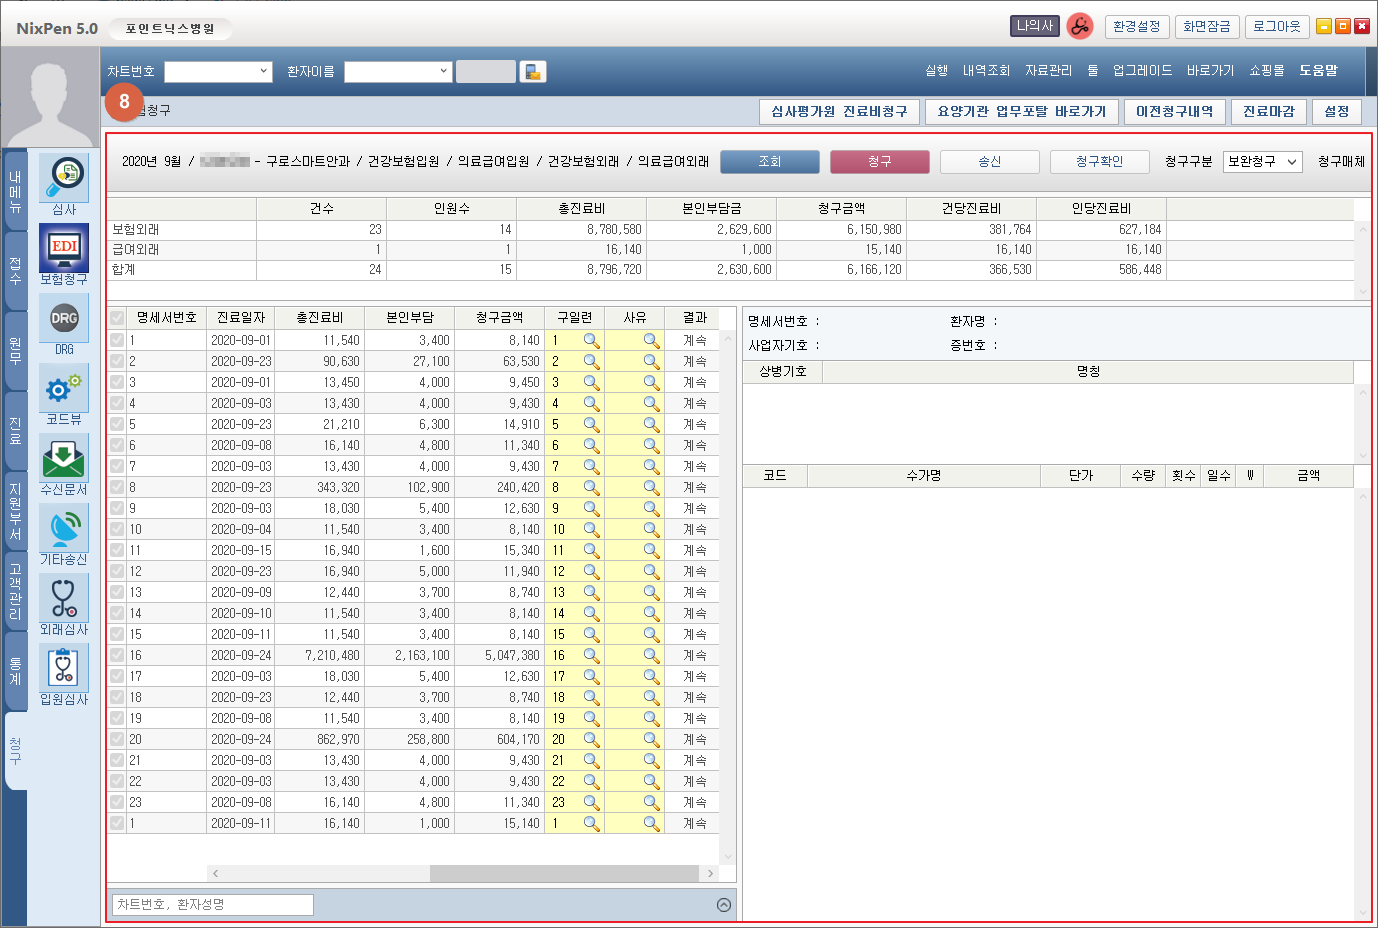1378x928 pixels.
Task: Click the patient search icon beside name field
Action: click(x=533, y=72)
